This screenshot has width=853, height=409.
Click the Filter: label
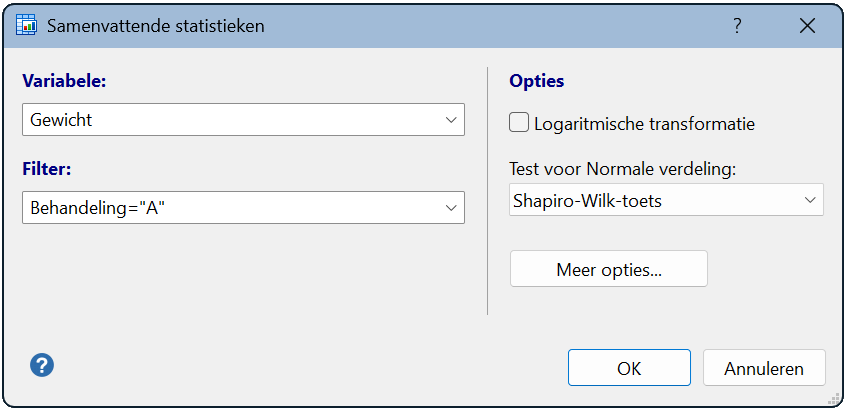47,169
